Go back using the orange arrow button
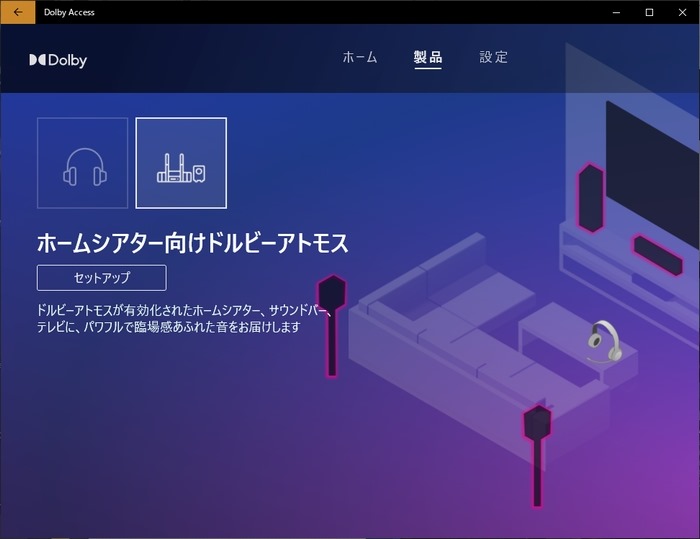This screenshot has height=539, width=700. click(x=18, y=12)
